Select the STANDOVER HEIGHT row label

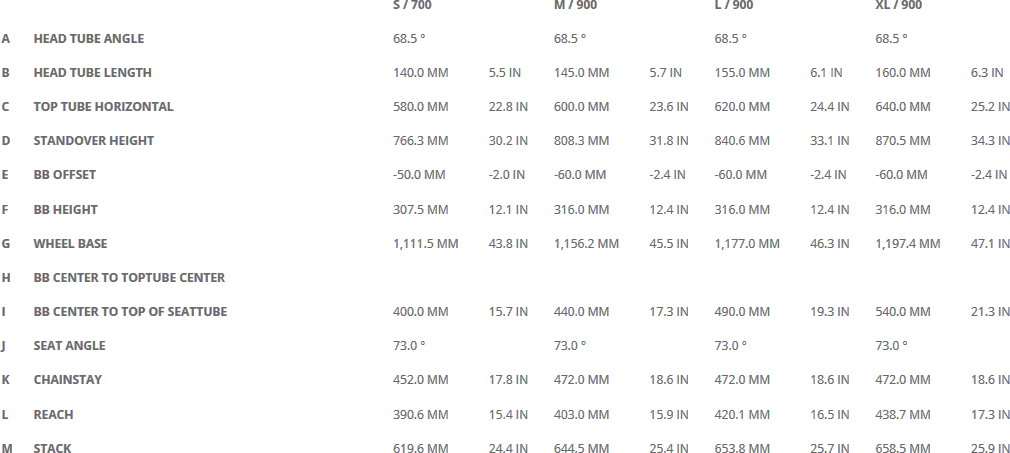click(x=93, y=141)
